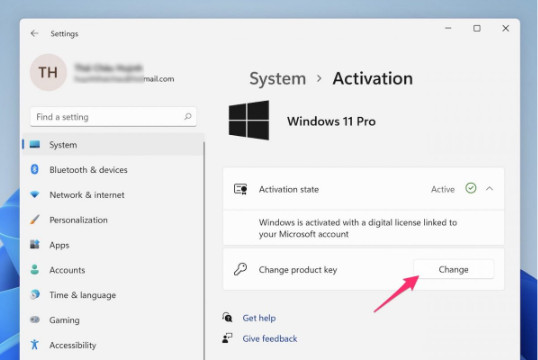Click the 'Windows 11 Pro' edition text
The width and height of the screenshot is (538, 360).
point(331,121)
